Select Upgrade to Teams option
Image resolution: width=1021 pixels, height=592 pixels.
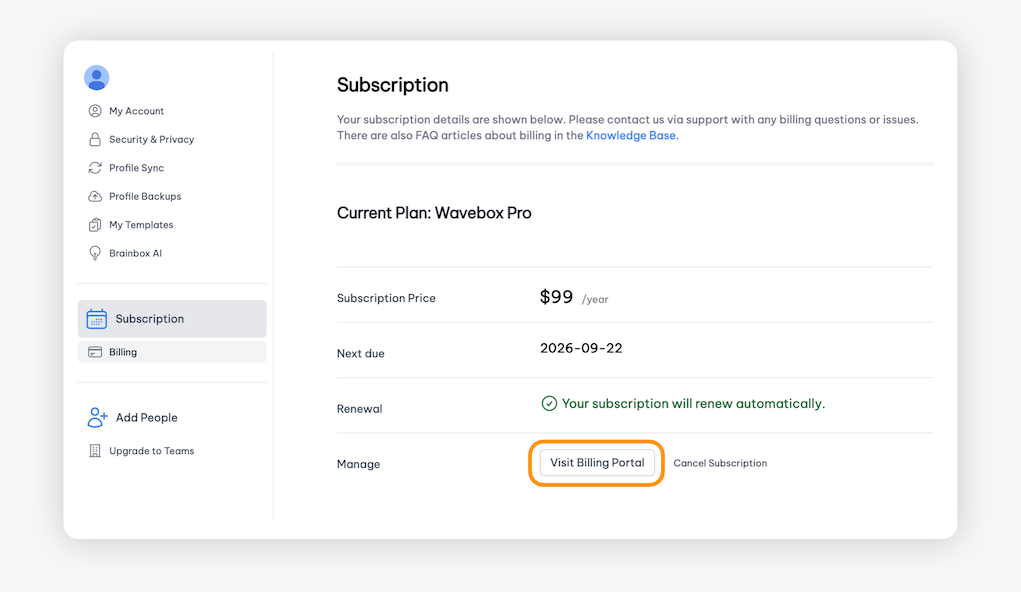[151, 451]
